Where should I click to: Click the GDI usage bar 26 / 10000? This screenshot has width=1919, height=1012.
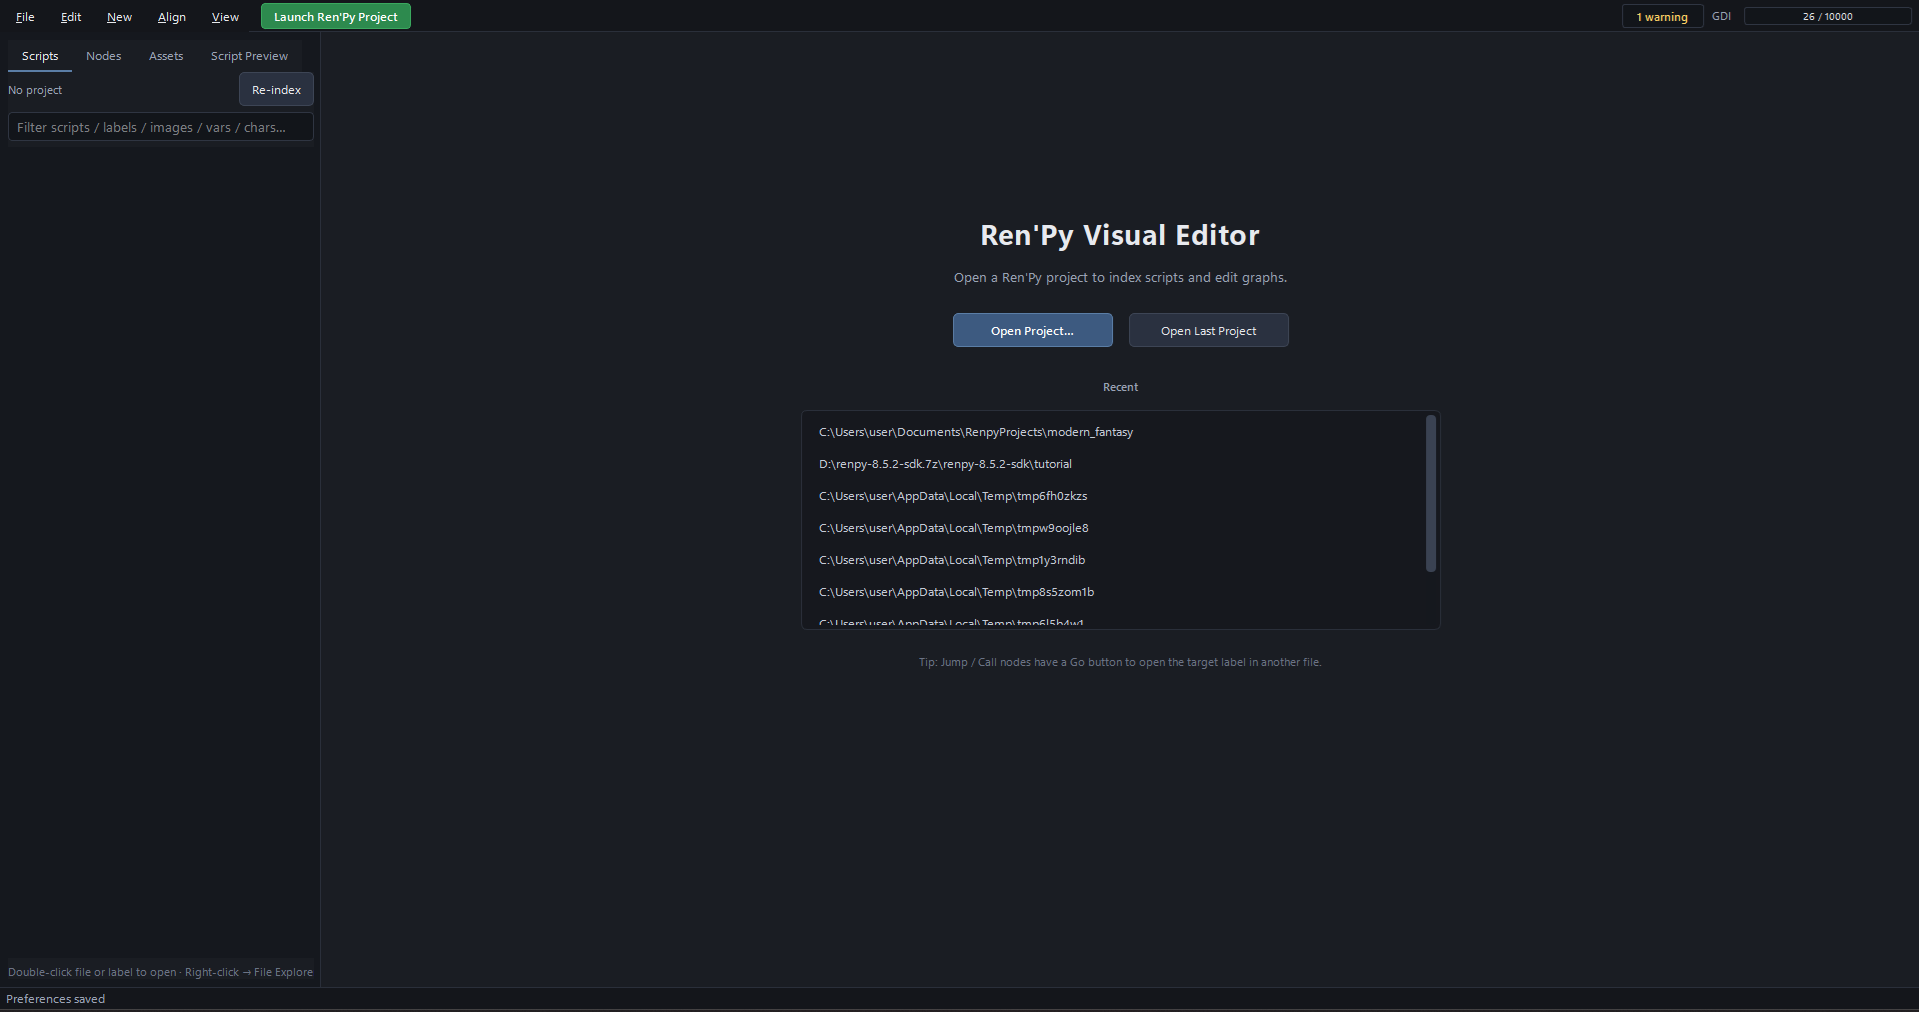coord(1827,17)
